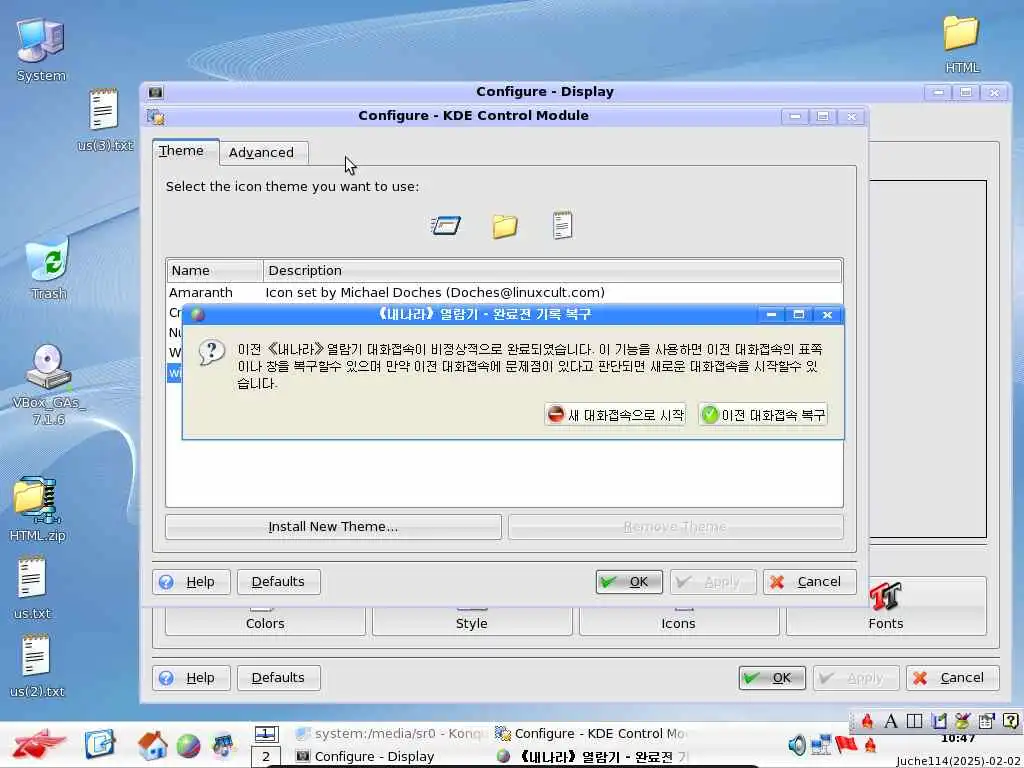Open the Trash desktop icon
This screenshot has height=768, width=1024.
point(48,268)
